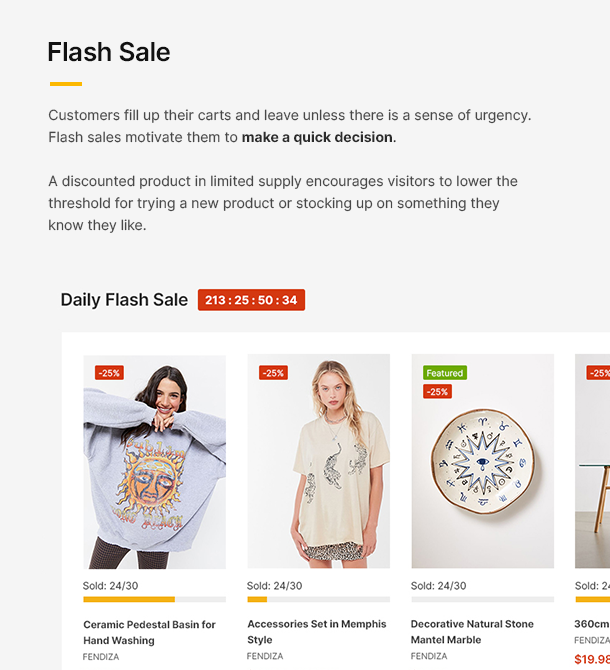Click the sold progress bar under t-shirt
This screenshot has height=670, width=610.
[318, 600]
